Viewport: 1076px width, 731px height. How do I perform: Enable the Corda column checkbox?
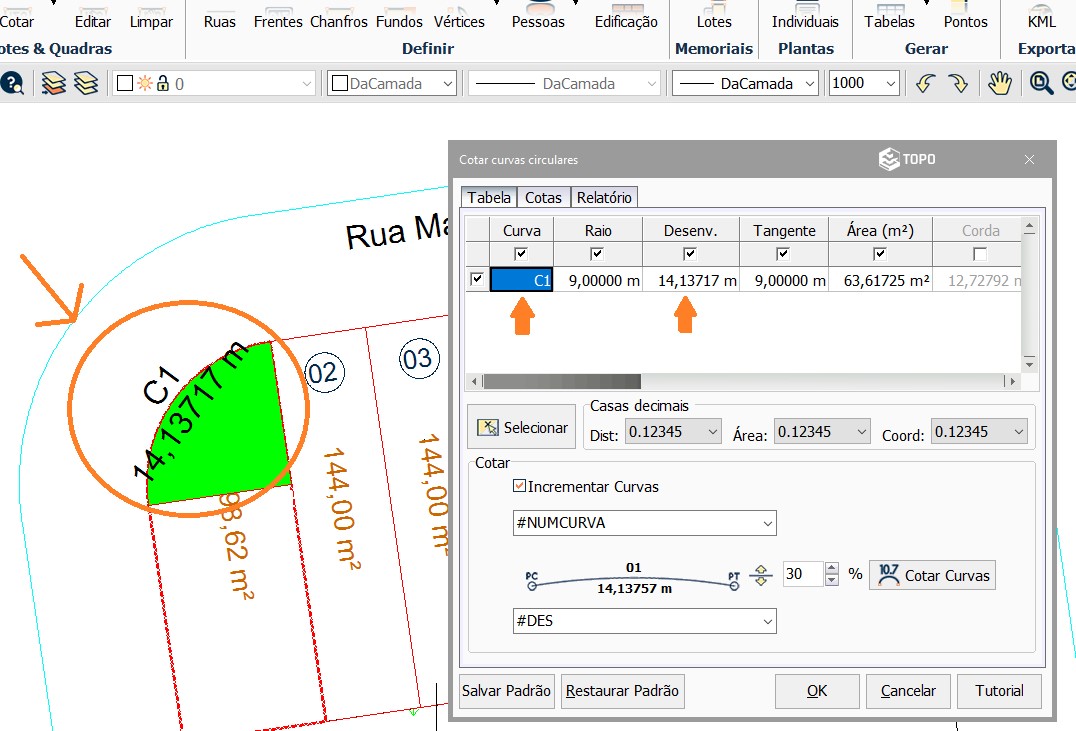(980, 254)
